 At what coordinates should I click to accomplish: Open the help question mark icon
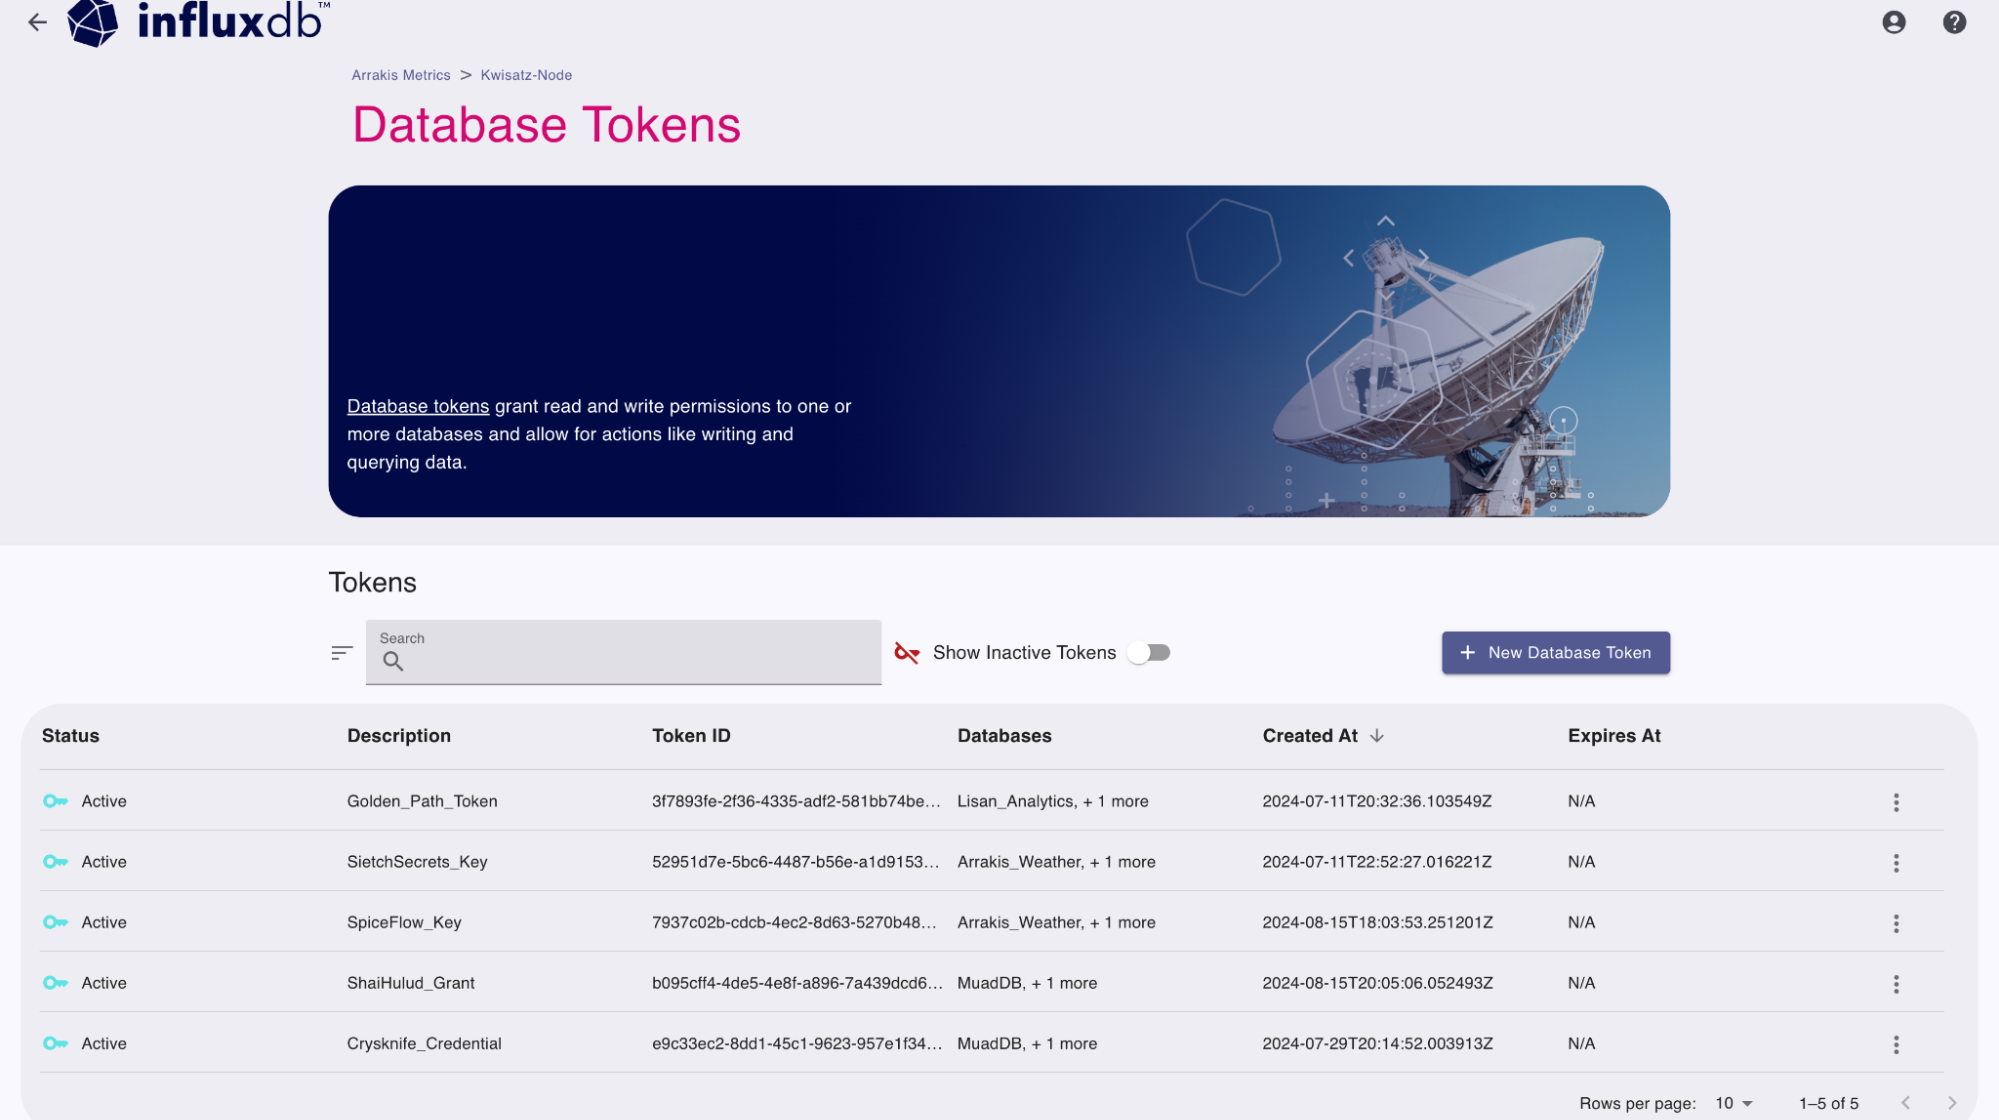[1954, 22]
